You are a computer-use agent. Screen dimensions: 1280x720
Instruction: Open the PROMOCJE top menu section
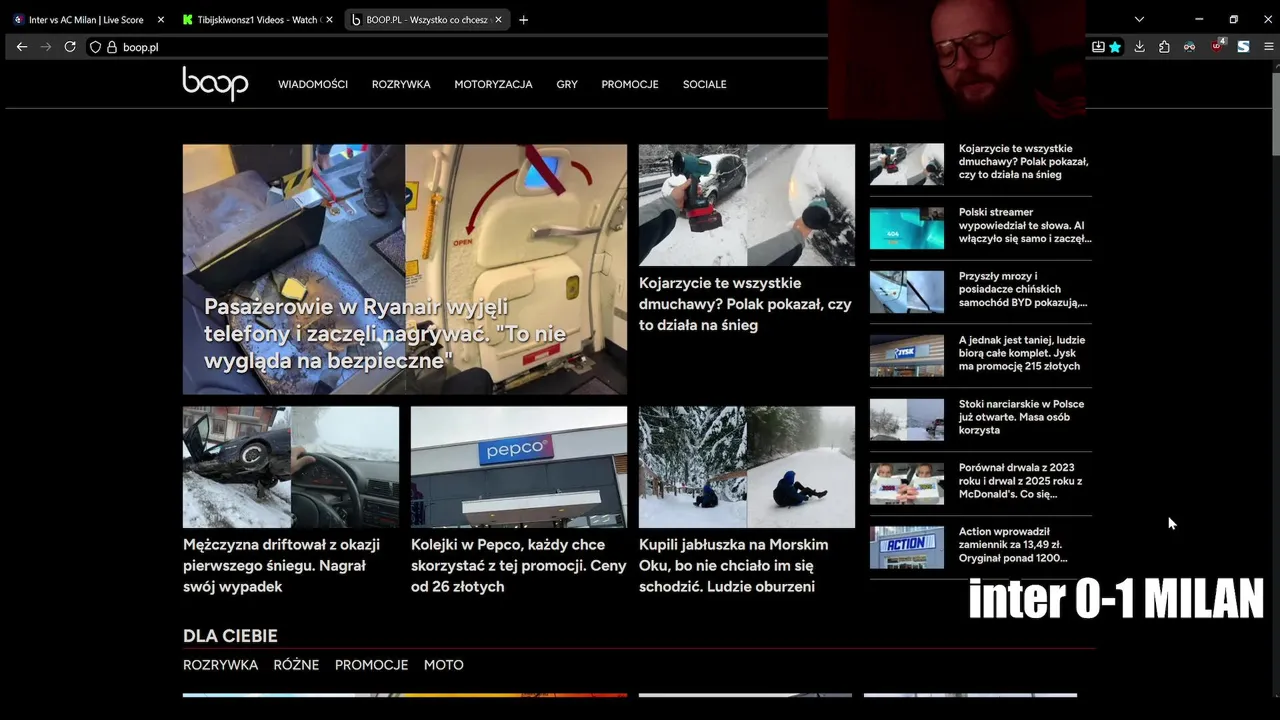[630, 84]
